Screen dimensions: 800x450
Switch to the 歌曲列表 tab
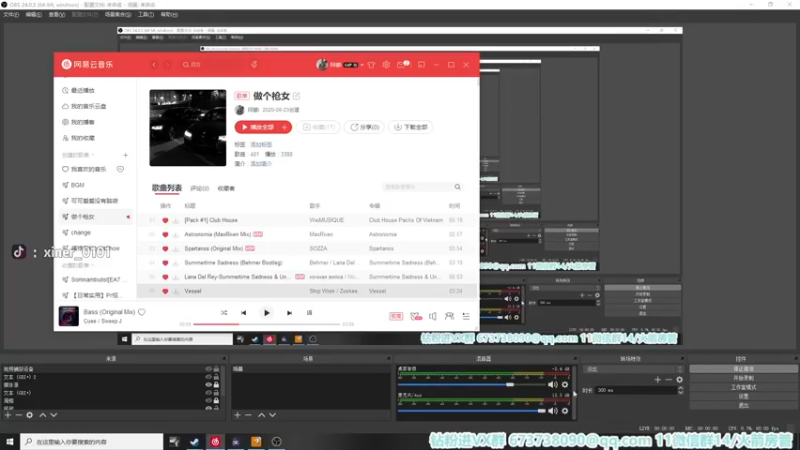click(167, 188)
